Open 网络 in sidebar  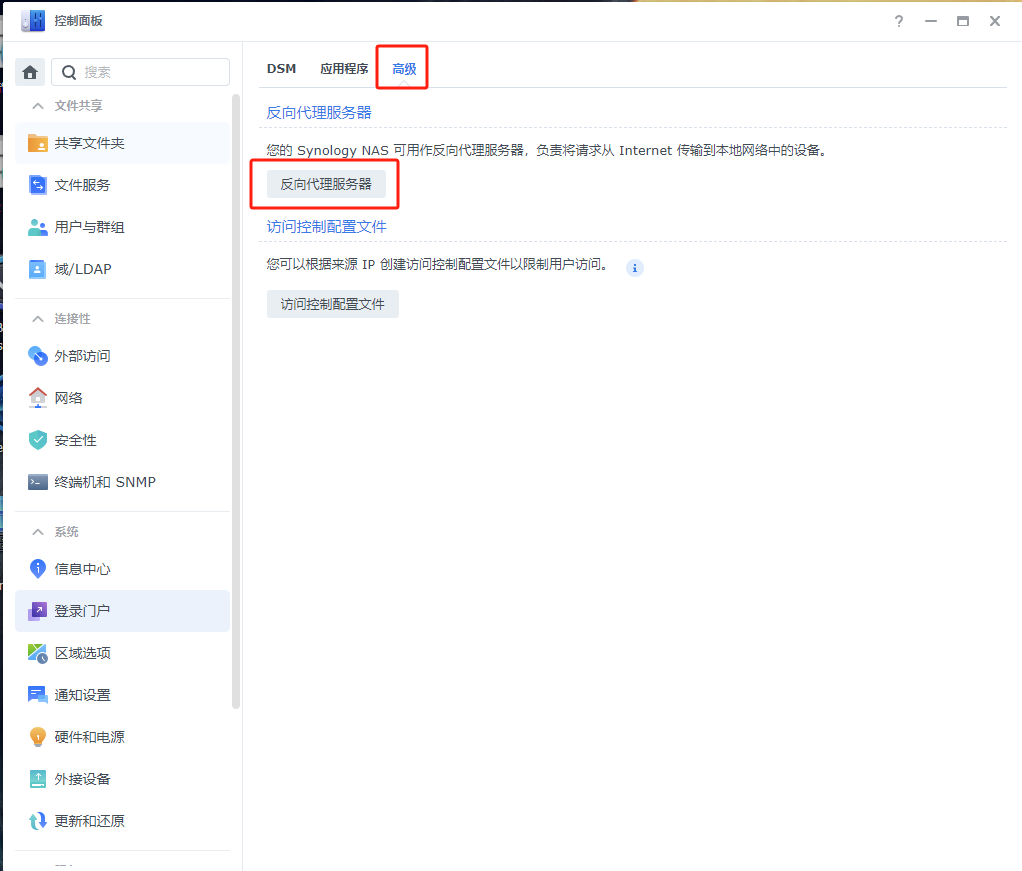point(123,398)
